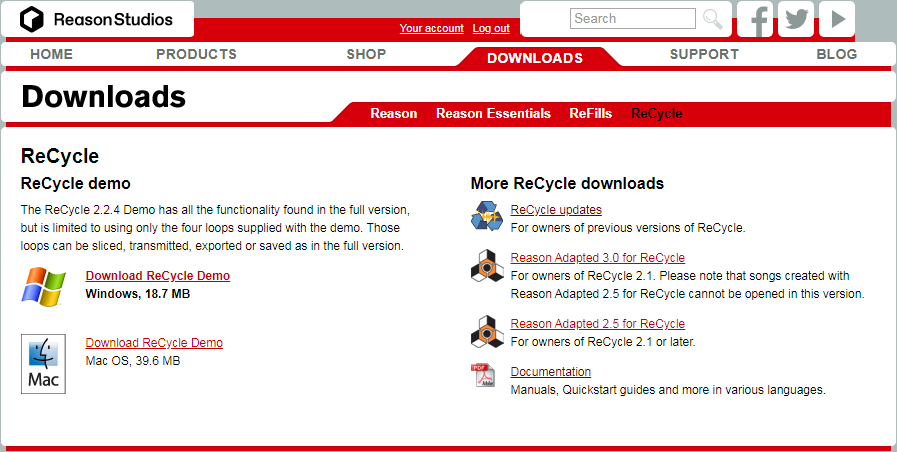Click the Mac Finder icon
The height and width of the screenshot is (452, 897).
click(43, 364)
